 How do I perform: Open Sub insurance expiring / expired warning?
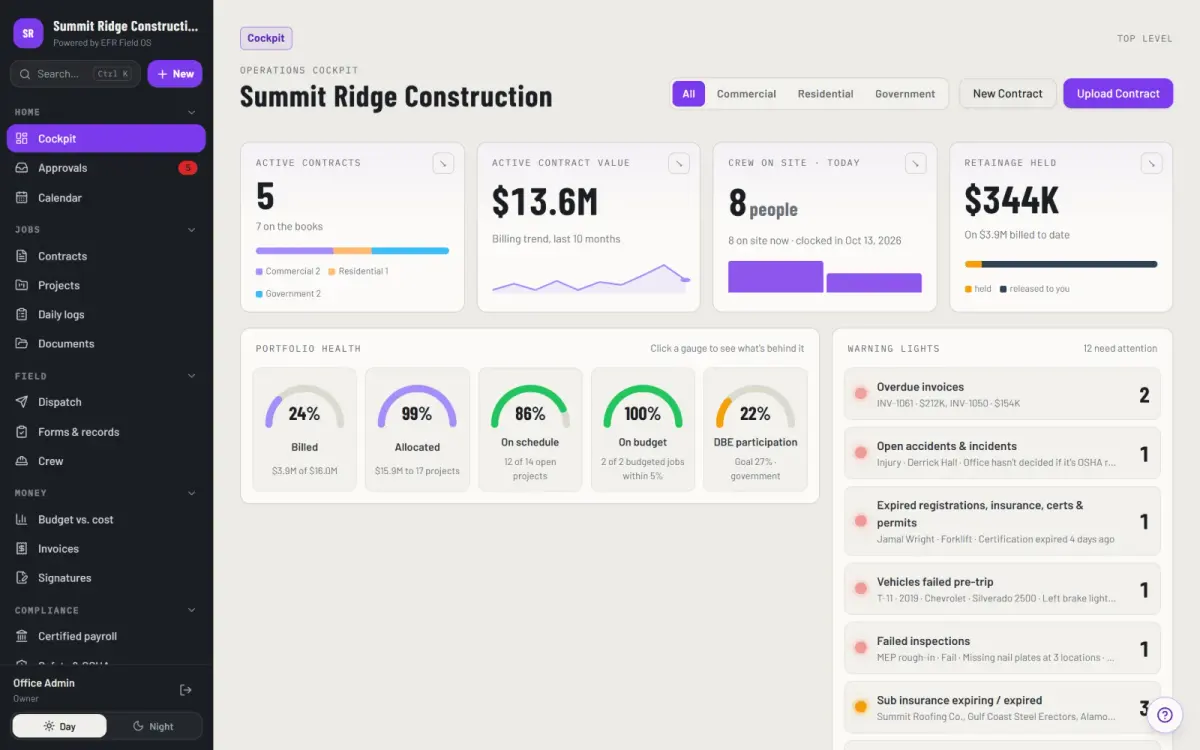coord(1002,708)
